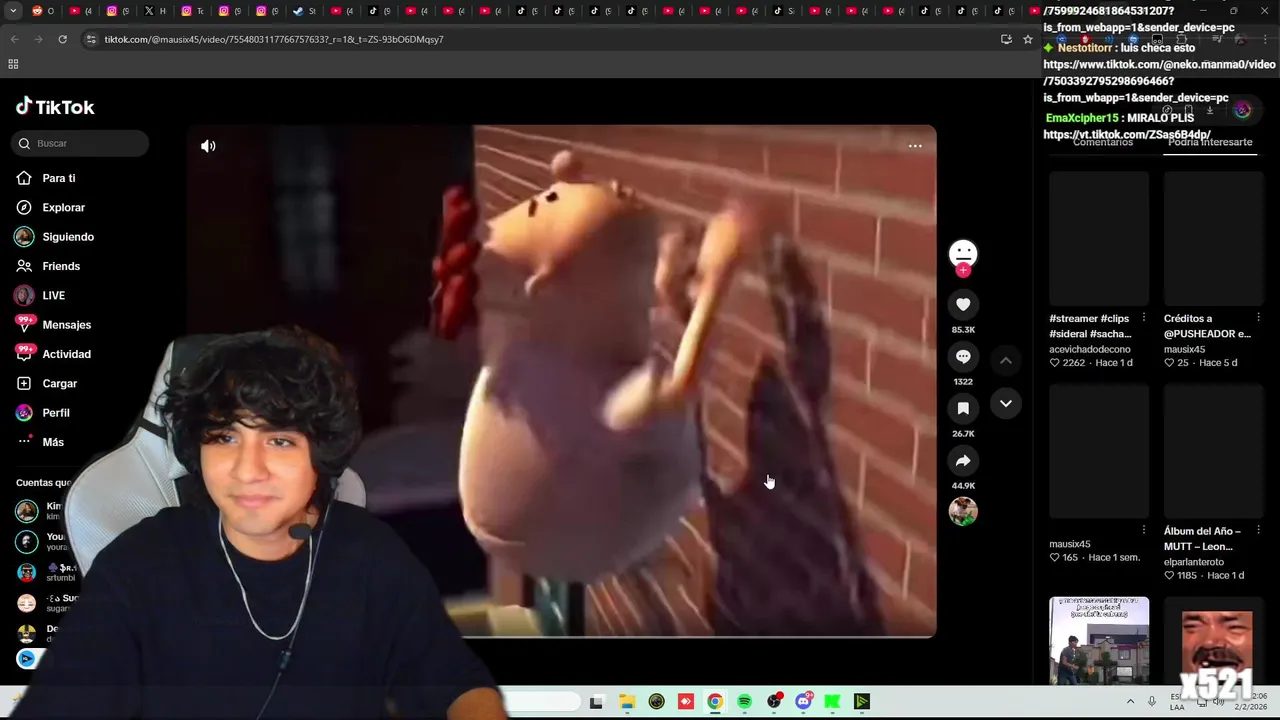Switch to the Reddit browser tab

pyautogui.click(x=43, y=11)
